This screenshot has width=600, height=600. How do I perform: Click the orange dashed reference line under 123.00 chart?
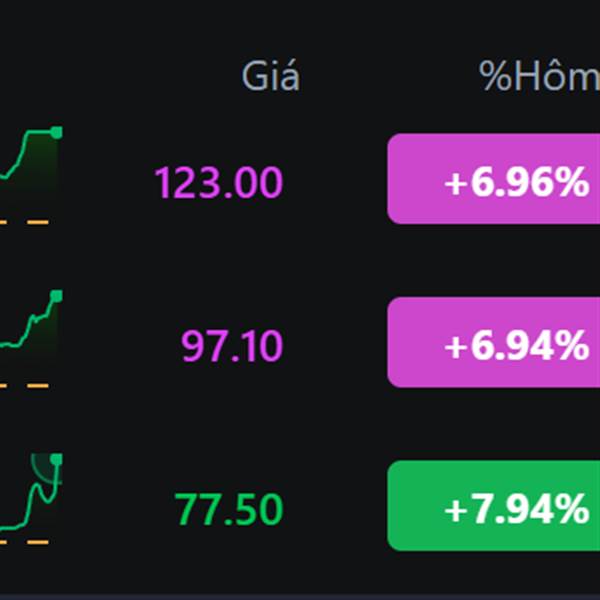click(24, 222)
